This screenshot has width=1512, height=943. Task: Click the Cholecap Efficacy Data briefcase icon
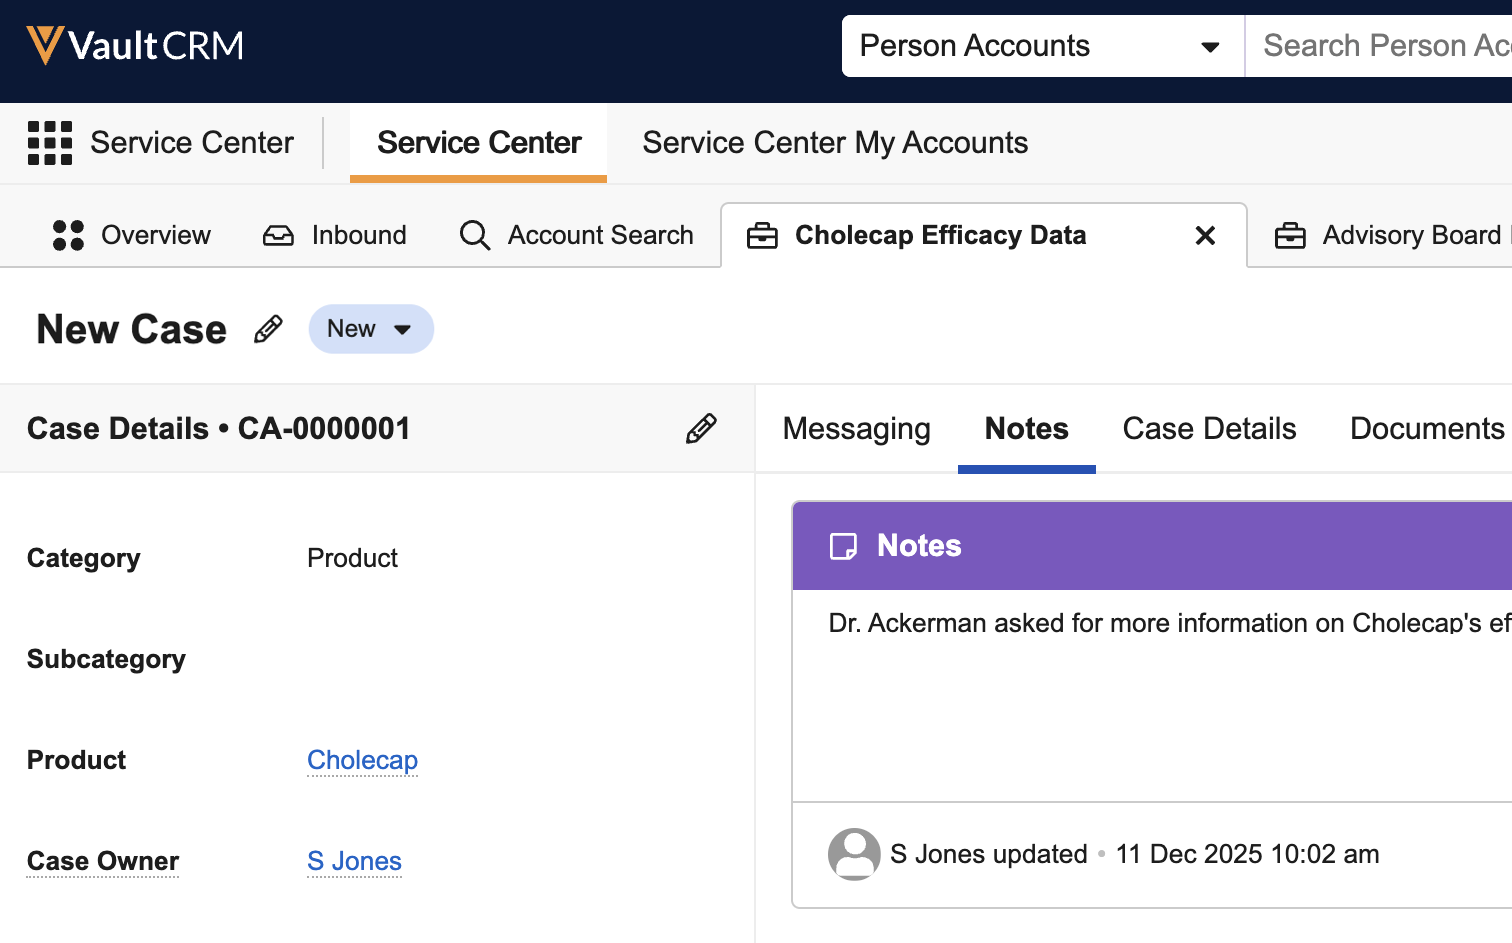tap(762, 236)
